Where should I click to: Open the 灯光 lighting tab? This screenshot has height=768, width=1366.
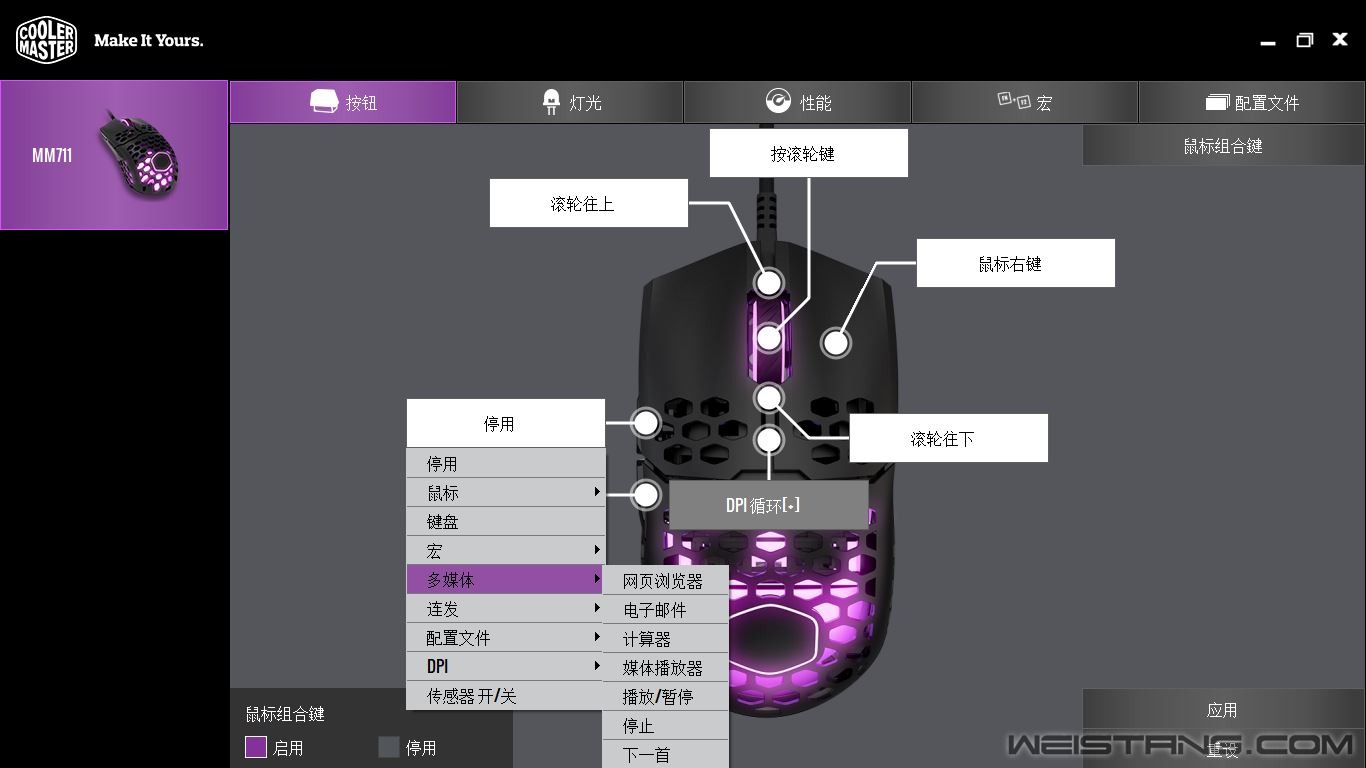(x=570, y=102)
